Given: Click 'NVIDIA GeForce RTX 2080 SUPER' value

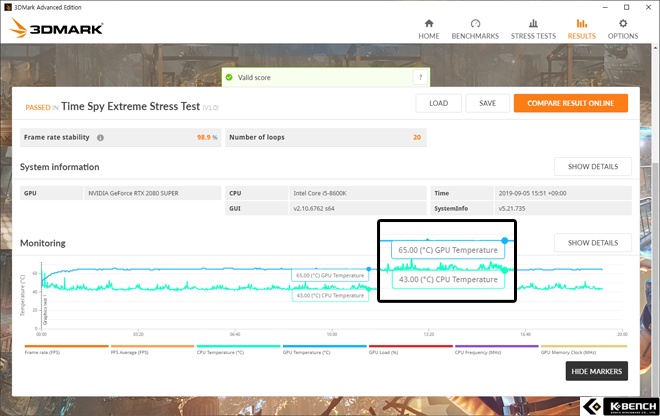Looking at the screenshot, I should click(x=133, y=193).
